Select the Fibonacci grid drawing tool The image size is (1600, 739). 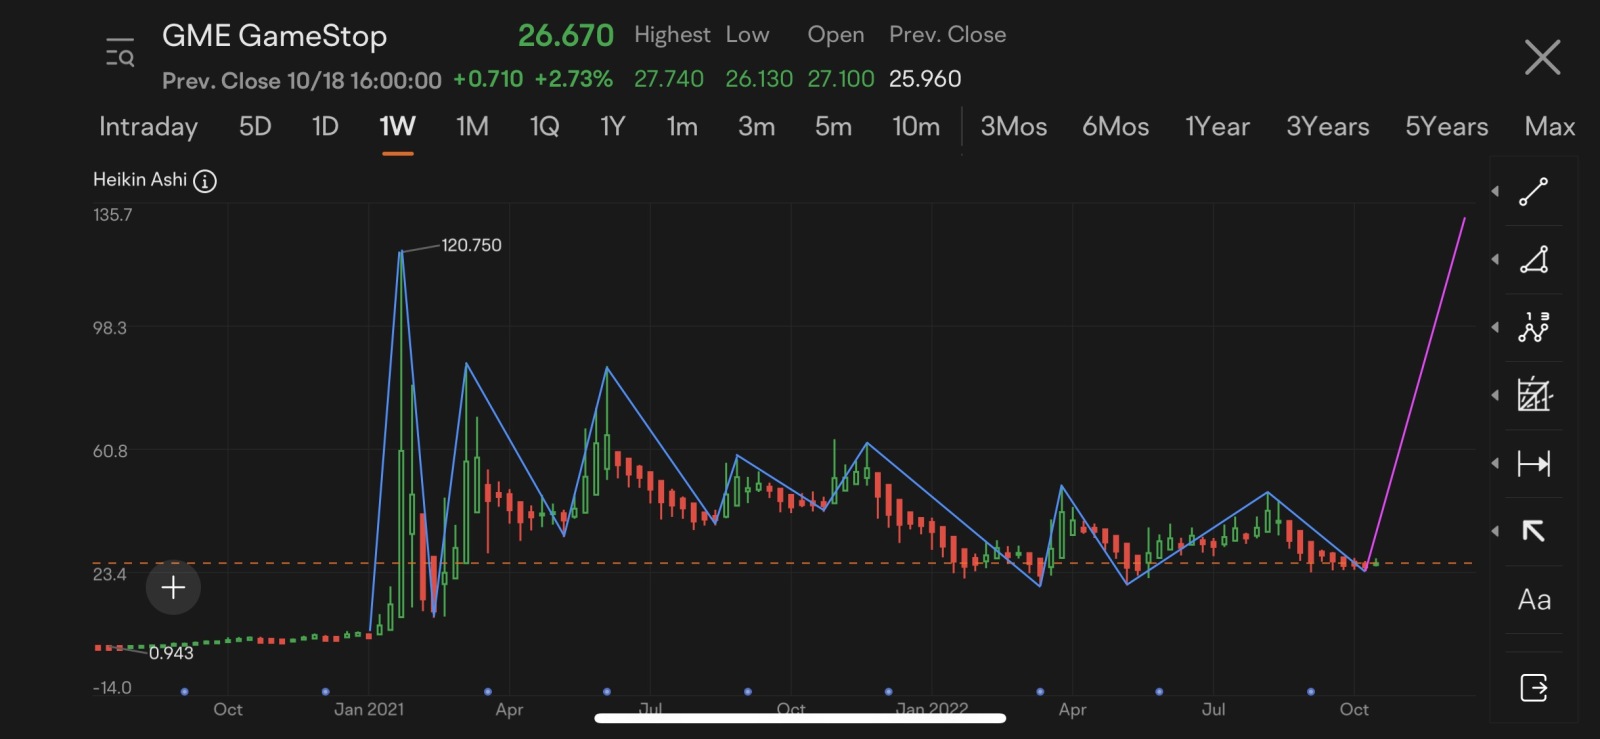point(1534,395)
